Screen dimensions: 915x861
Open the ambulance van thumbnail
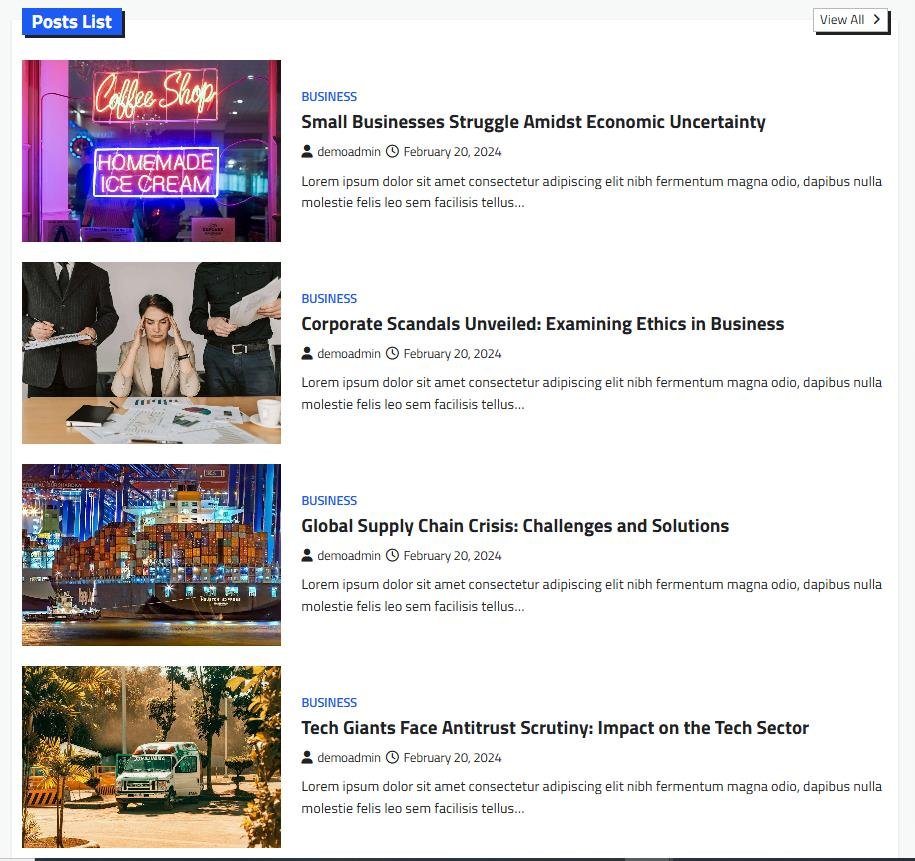point(151,757)
